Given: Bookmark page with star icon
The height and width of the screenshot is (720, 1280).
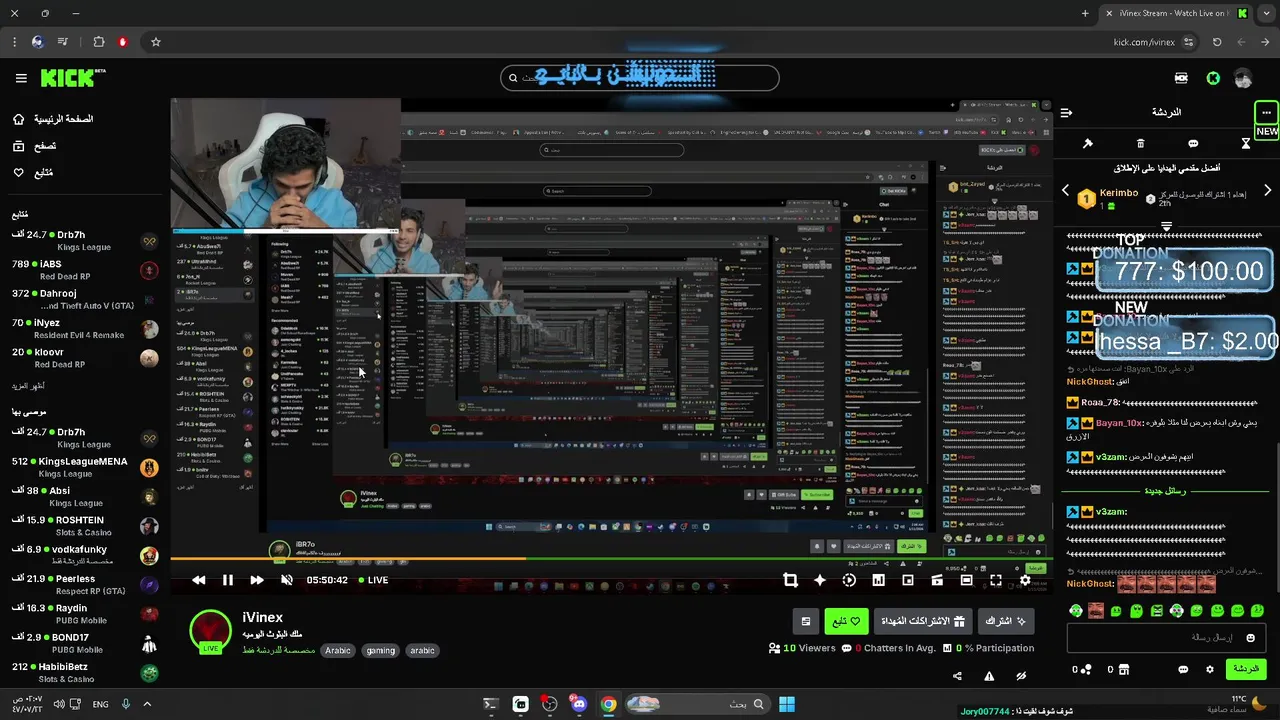Looking at the screenshot, I should [156, 42].
